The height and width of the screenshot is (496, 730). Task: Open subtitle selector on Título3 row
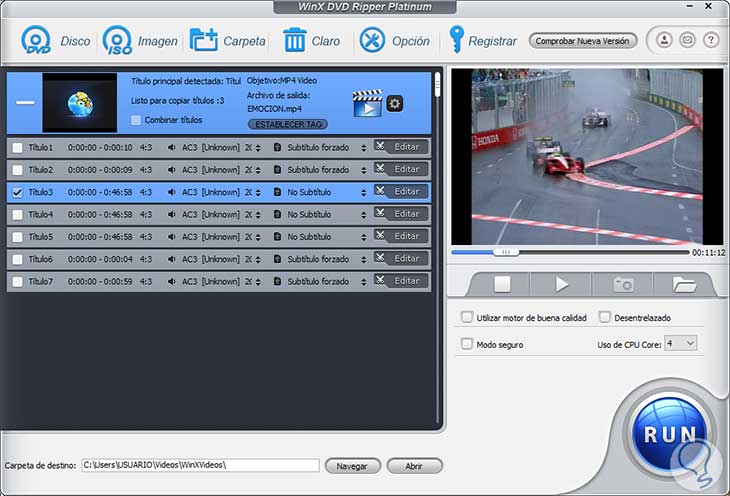364,193
